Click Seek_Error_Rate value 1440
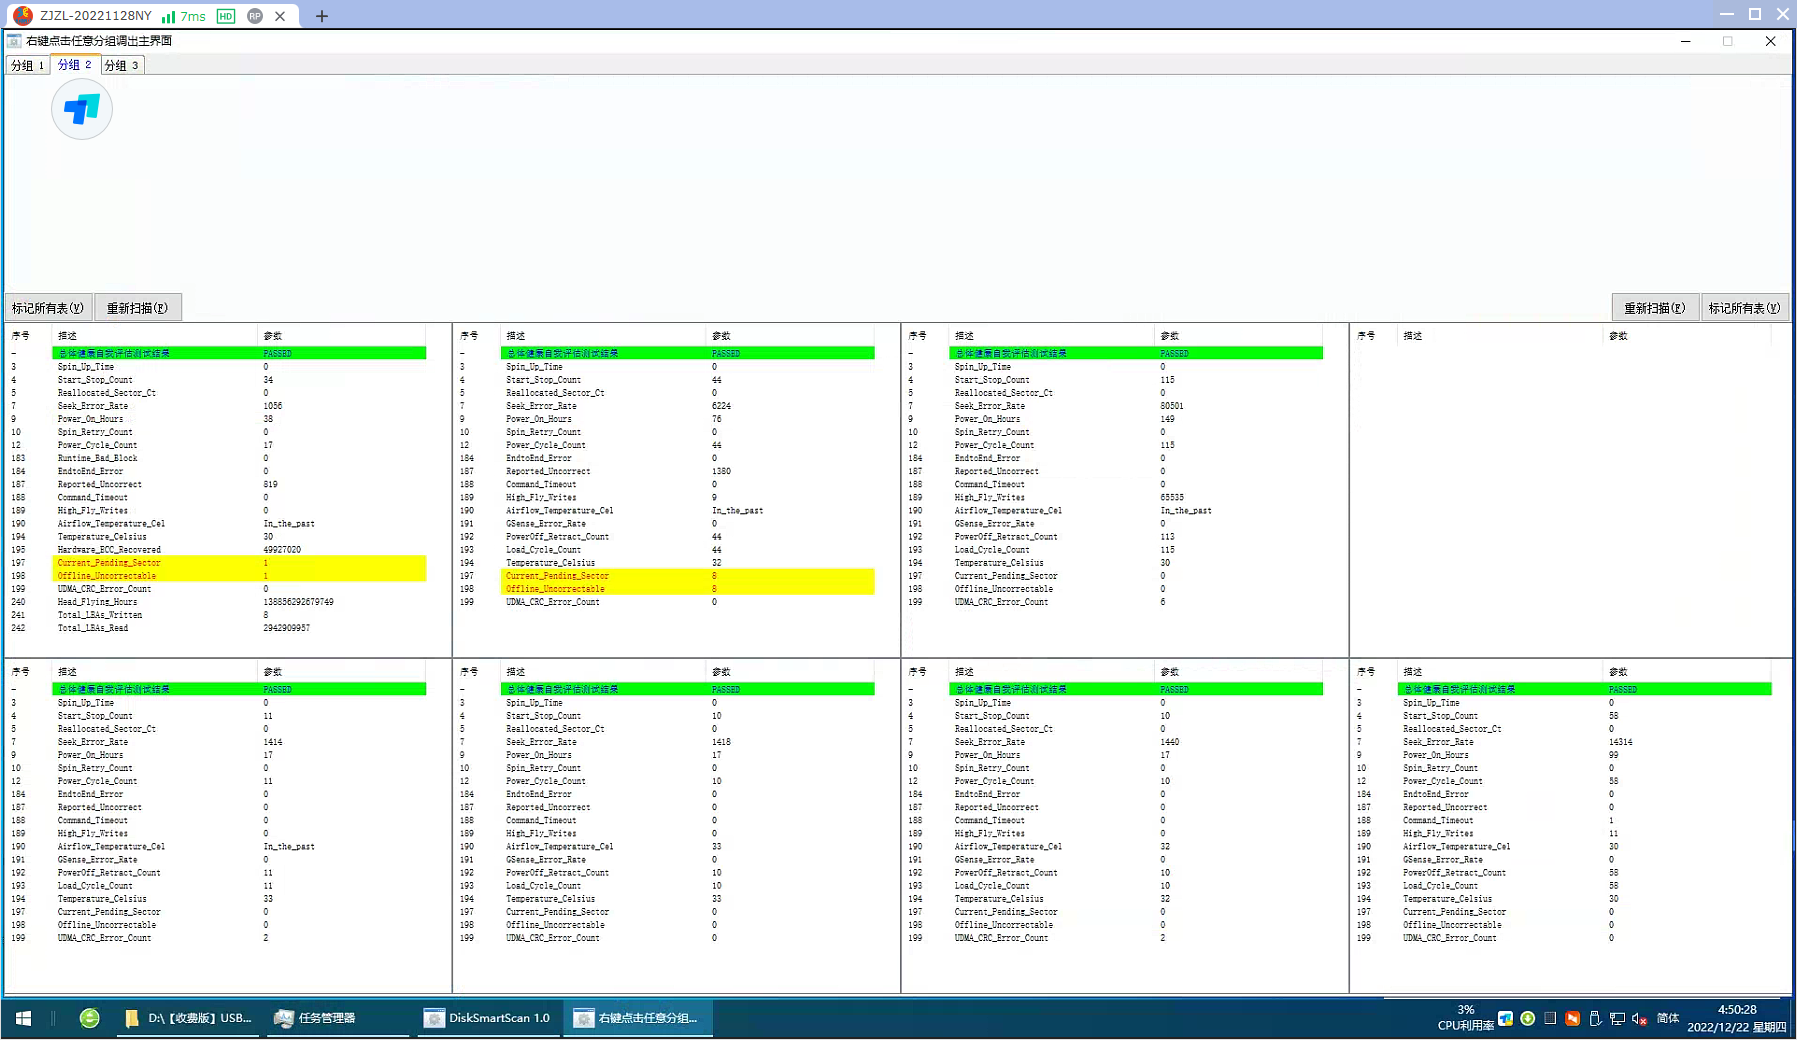Image resolution: width=1797 pixels, height=1040 pixels. (1170, 742)
